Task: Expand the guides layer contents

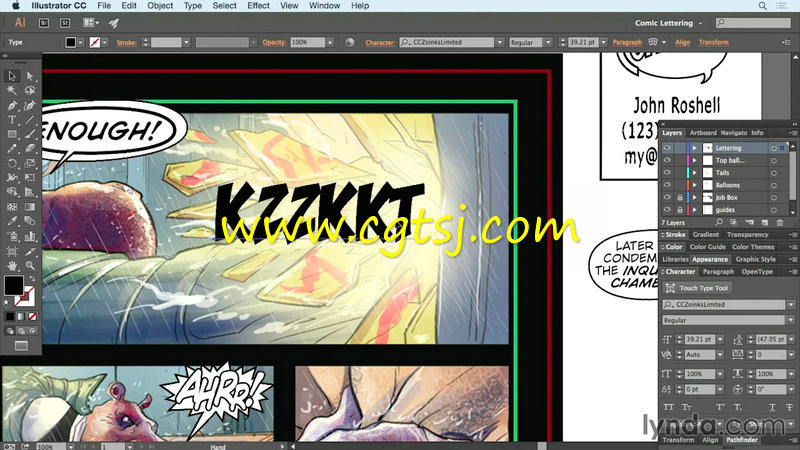Action: pos(694,210)
